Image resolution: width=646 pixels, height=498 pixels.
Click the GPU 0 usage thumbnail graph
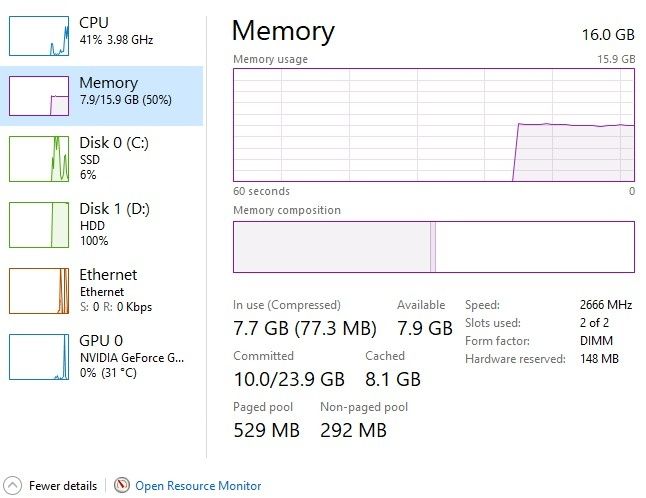point(39,356)
